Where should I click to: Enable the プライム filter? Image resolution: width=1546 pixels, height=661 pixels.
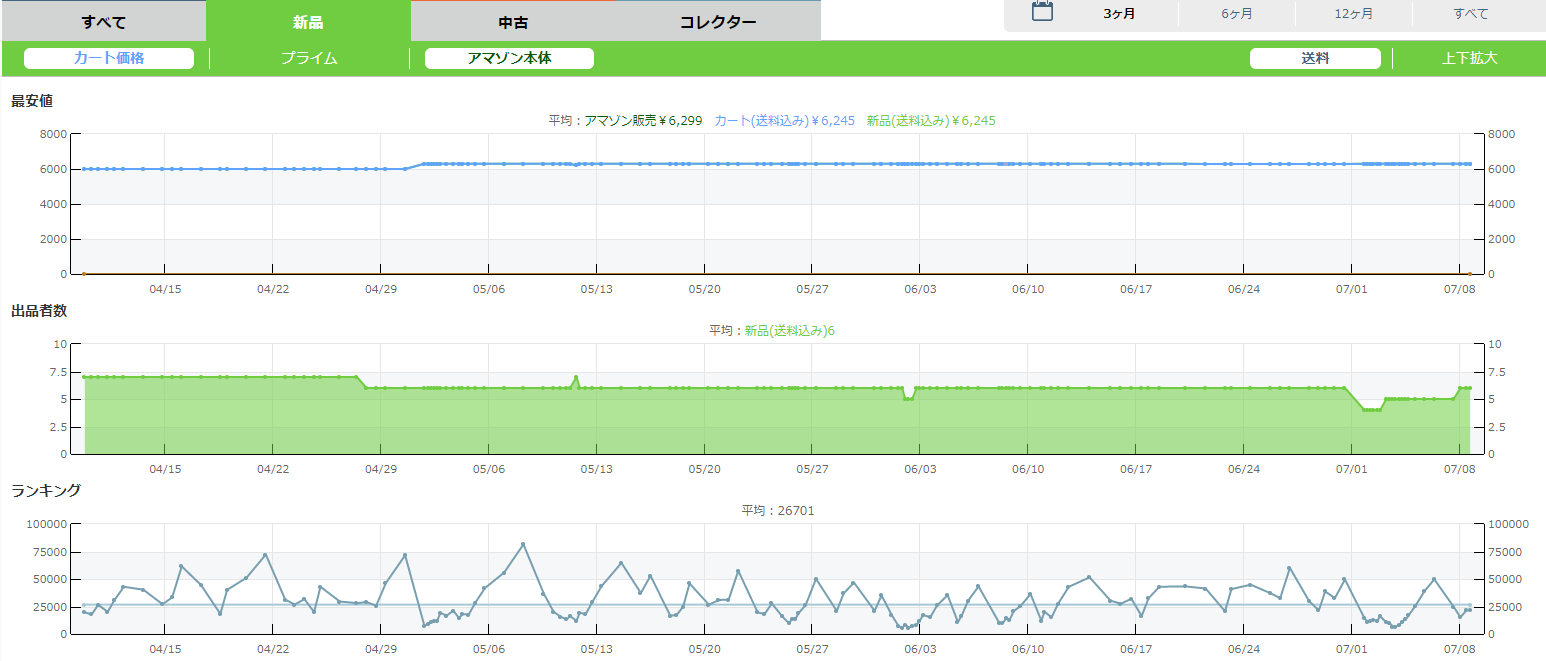(x=309, y=58)
